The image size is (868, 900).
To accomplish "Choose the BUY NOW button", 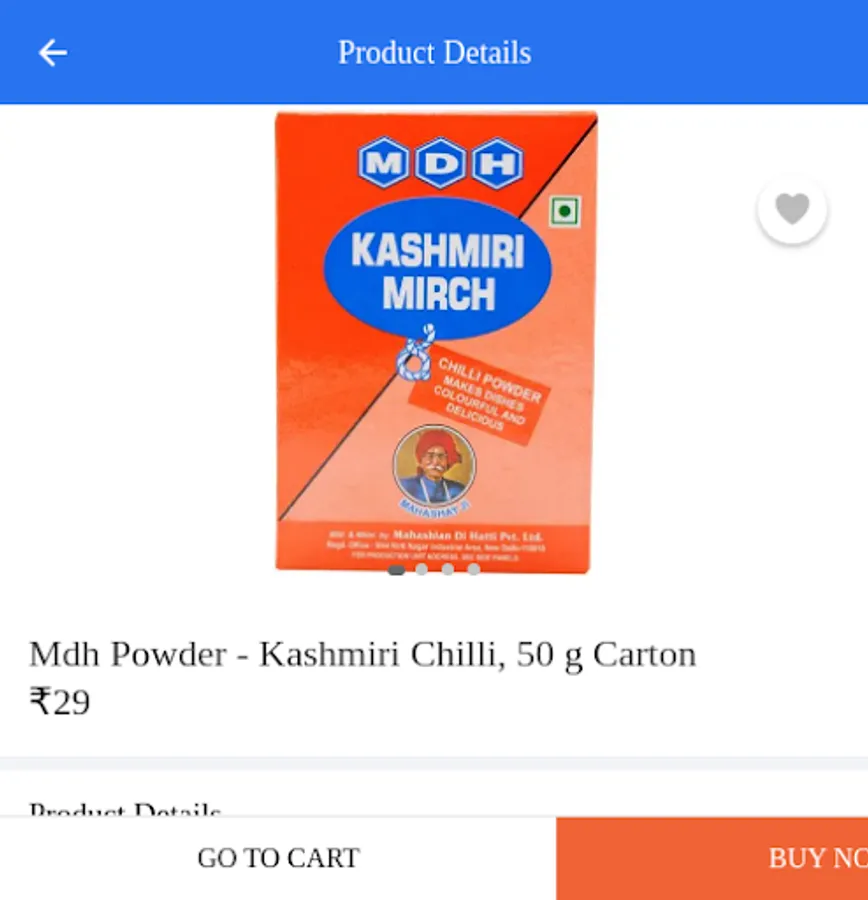I will [x=712, y=858].
